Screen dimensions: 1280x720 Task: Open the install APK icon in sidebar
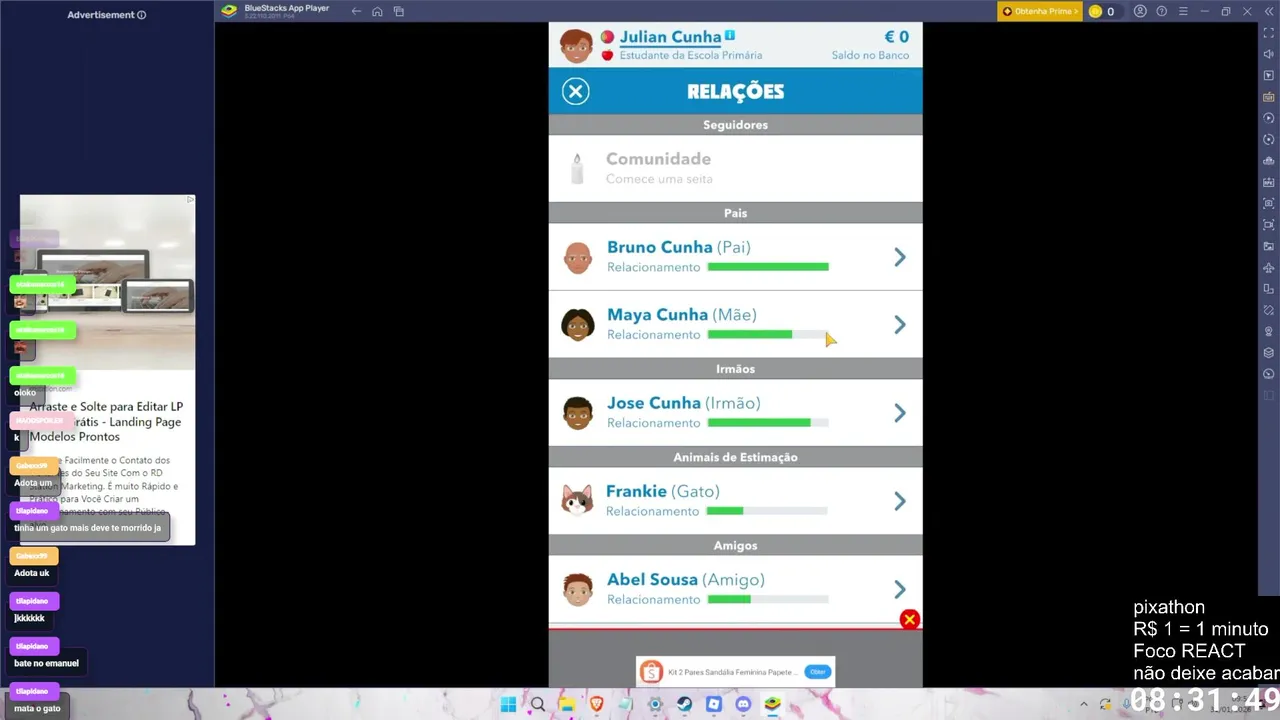click(x=1269, y=182)
